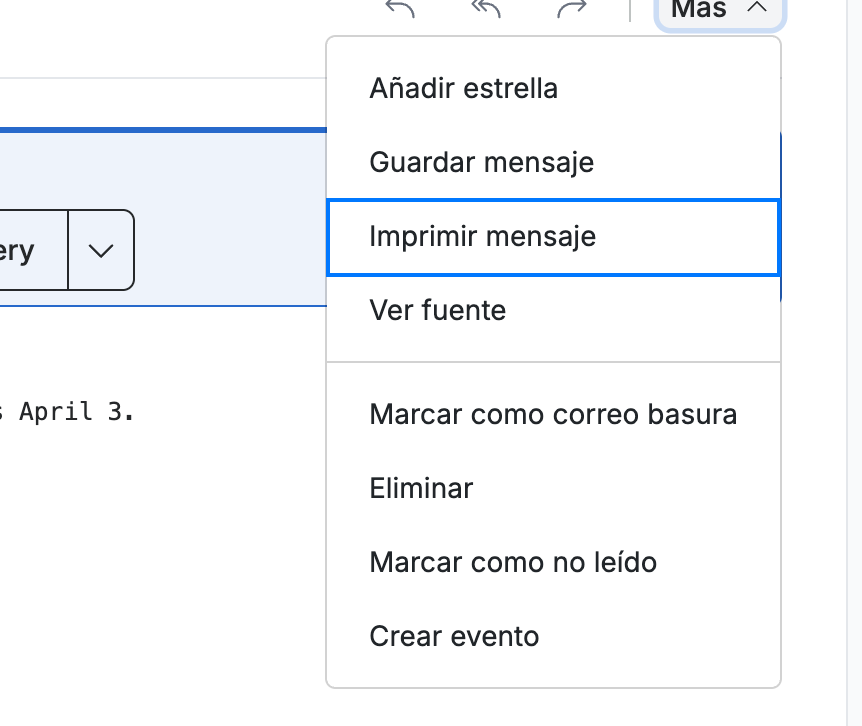This screenshot has width=862, height=726.
Task: Click the Más label text
Action: coord(699,9)
